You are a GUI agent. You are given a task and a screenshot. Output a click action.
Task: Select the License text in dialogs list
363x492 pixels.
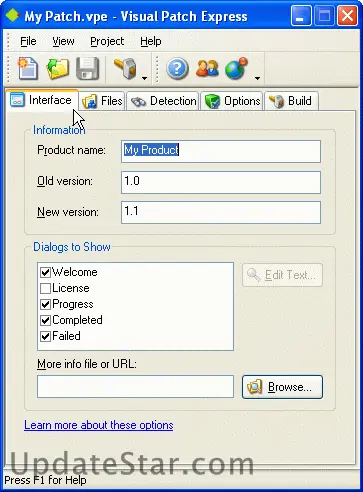[x=71, y=288]
